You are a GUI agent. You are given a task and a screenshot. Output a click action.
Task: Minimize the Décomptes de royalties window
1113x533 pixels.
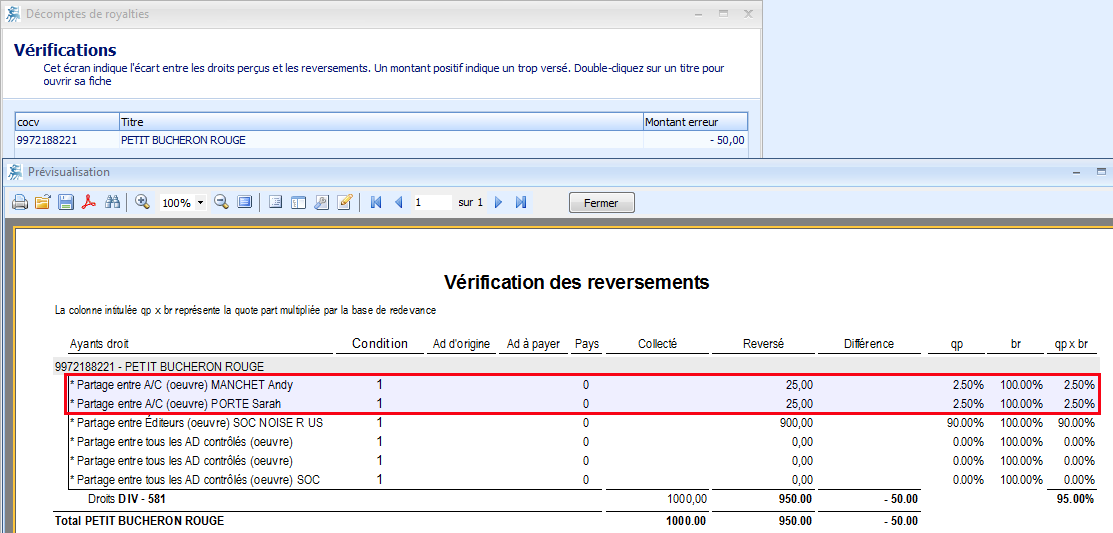pos(700,13)
